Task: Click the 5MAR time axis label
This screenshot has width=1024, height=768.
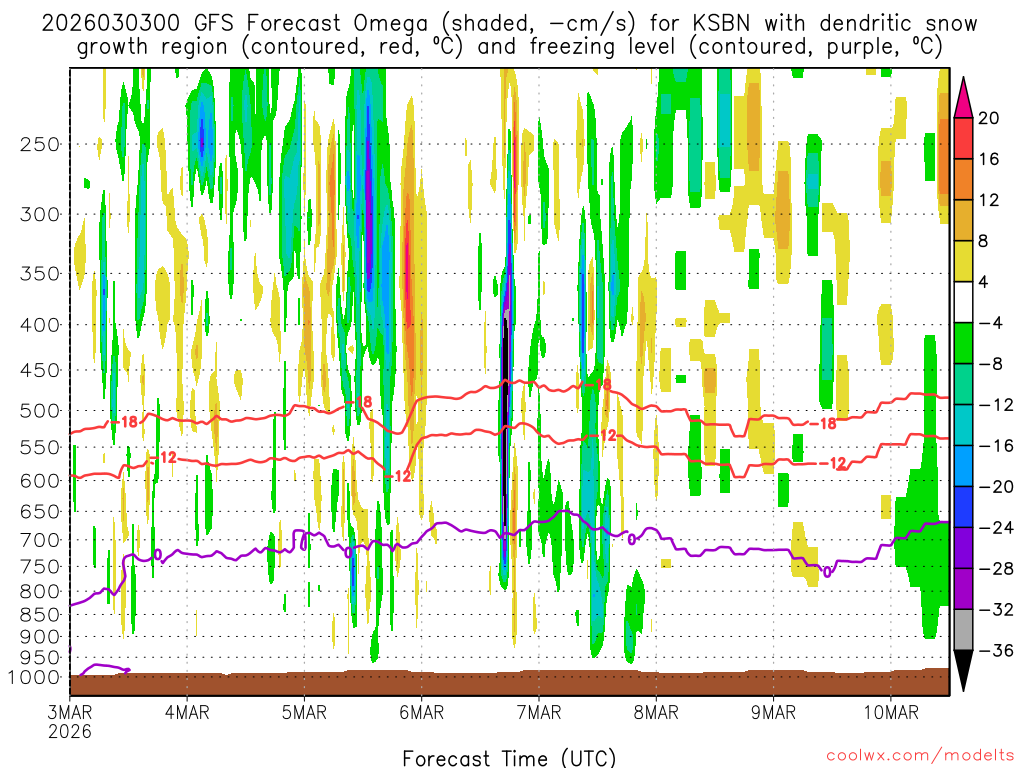Action: (x=304, y=712)
